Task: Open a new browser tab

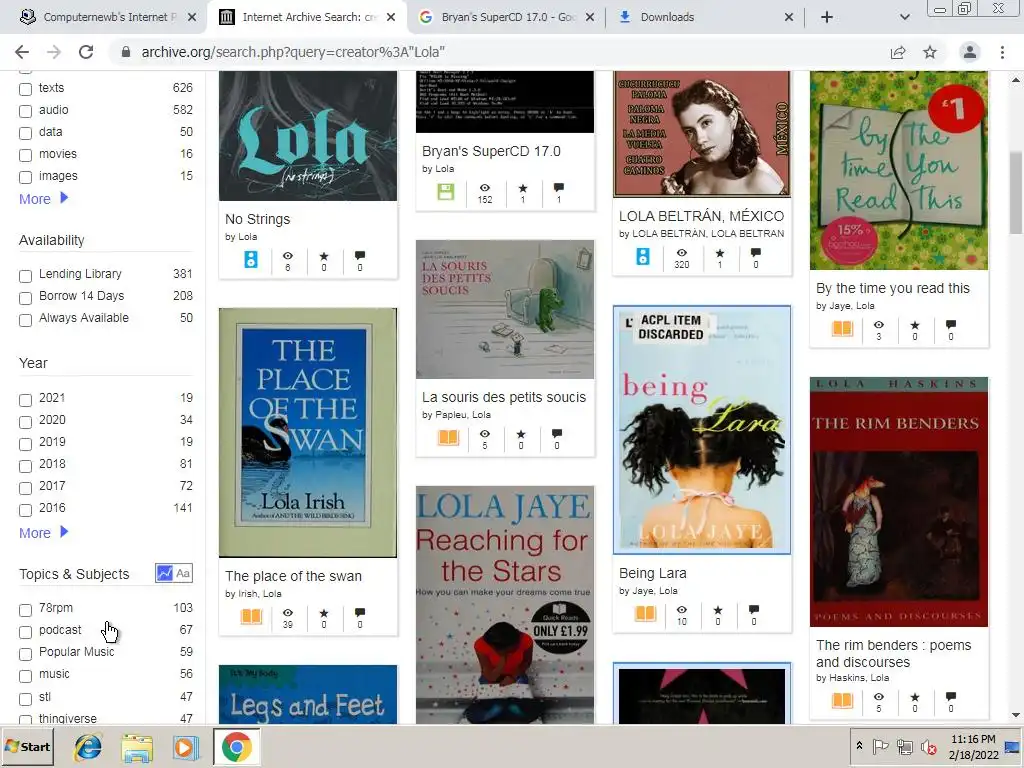Action: [827, 17]
